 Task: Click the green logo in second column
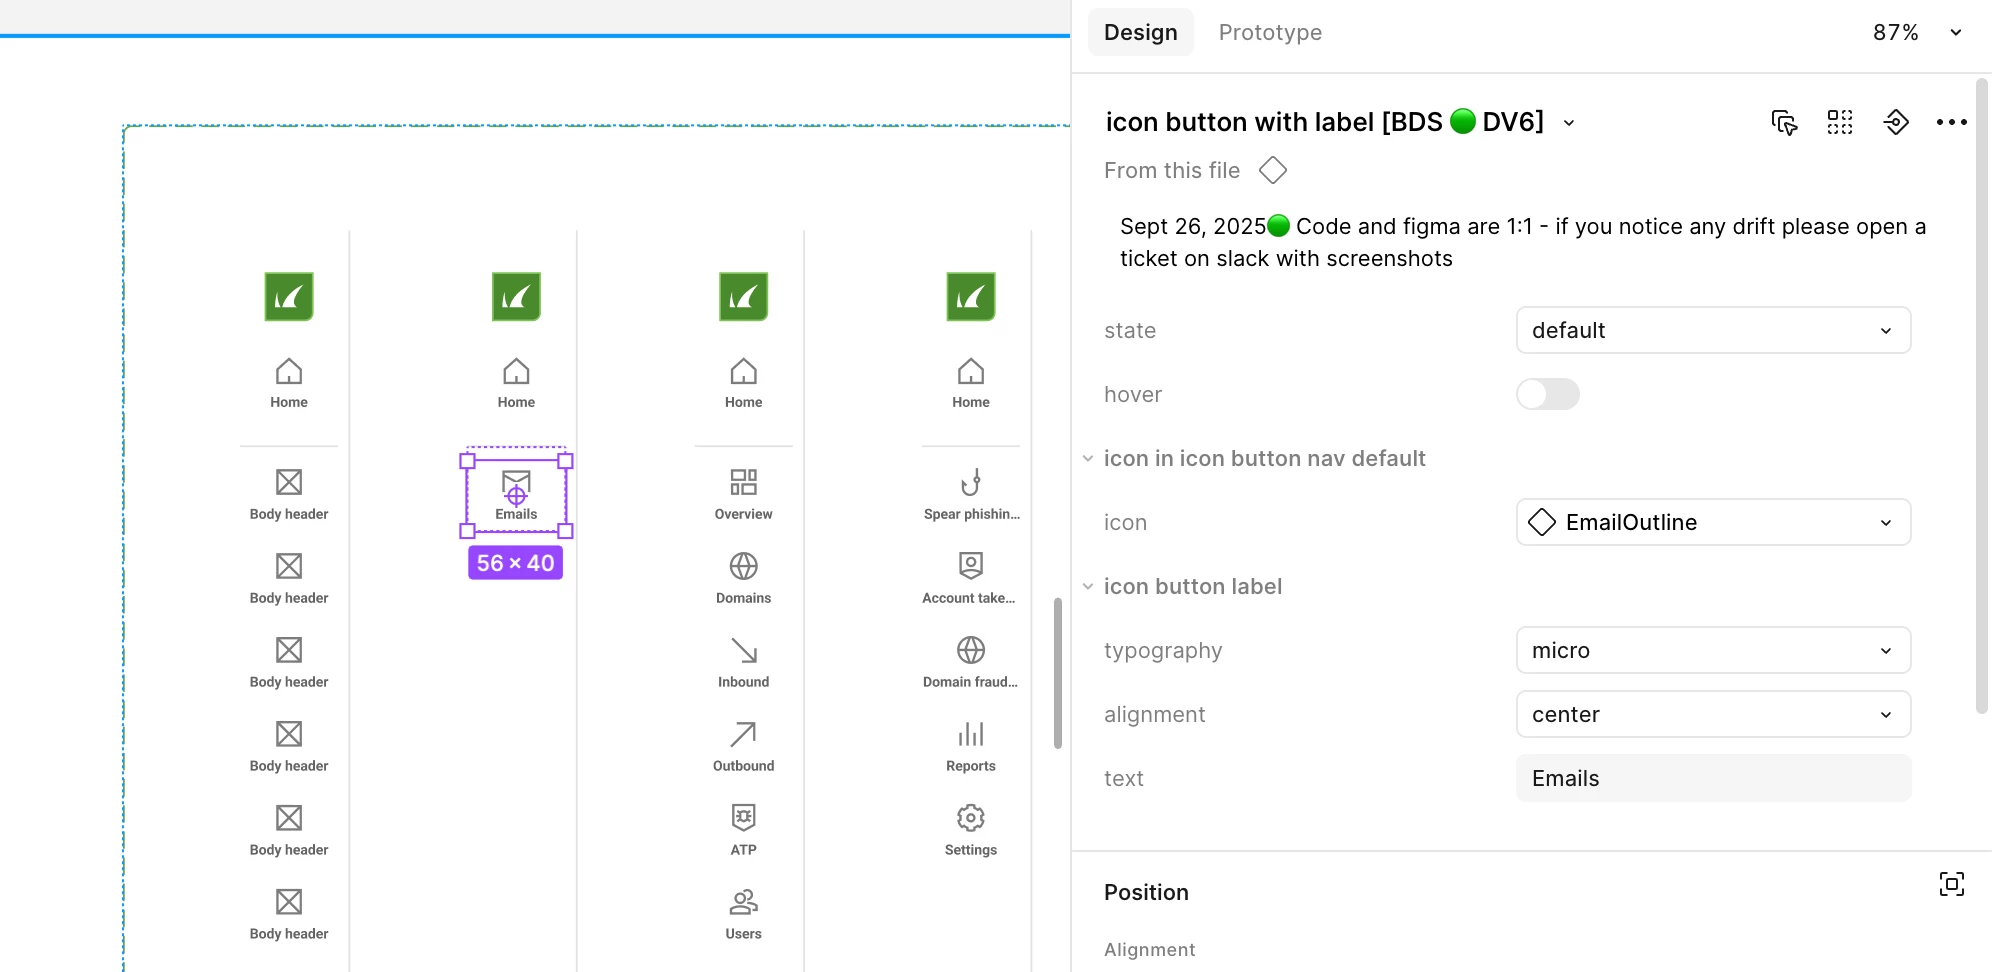516,296
